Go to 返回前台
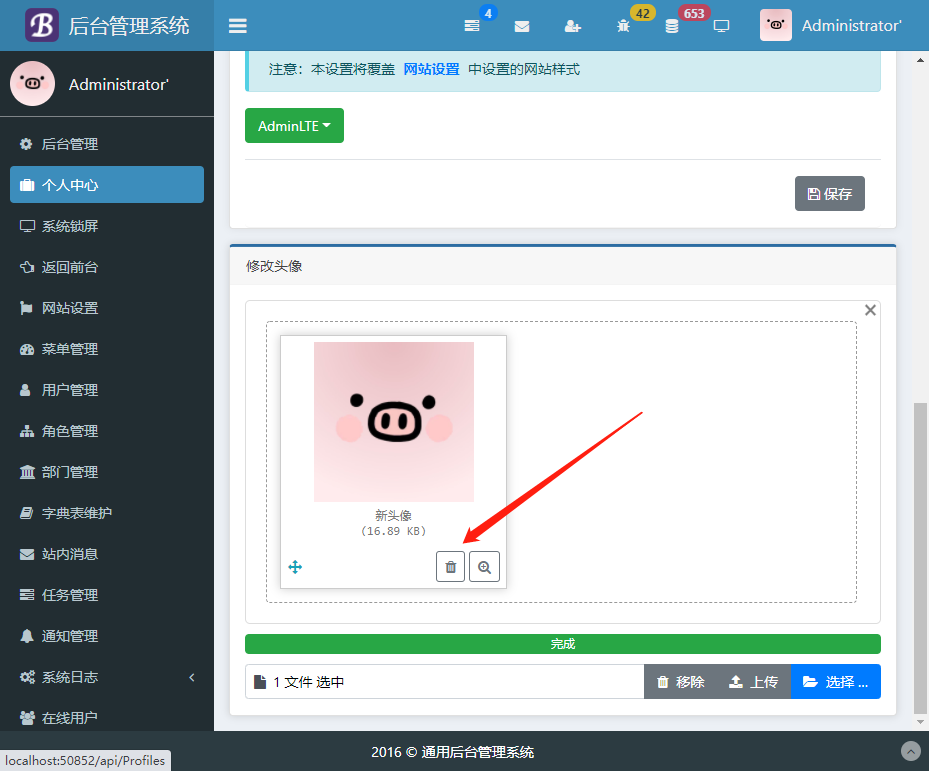Viewport: 929px width, 771px height. [107, 267]
